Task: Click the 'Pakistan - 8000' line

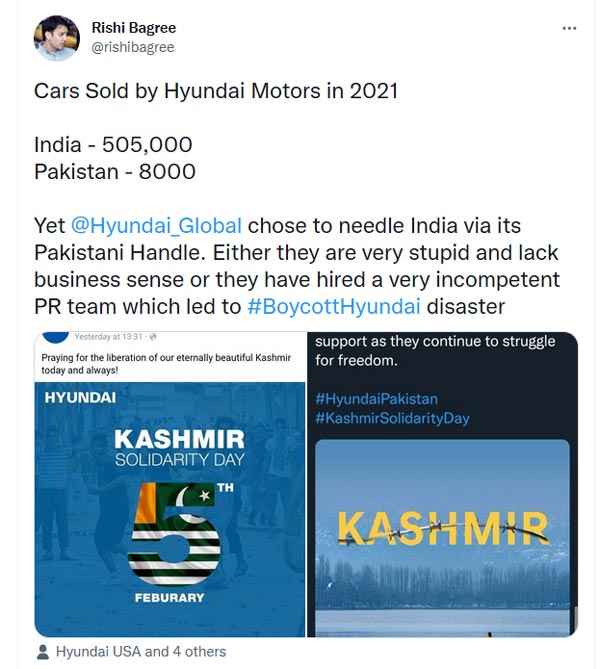Action: (114, 171)
